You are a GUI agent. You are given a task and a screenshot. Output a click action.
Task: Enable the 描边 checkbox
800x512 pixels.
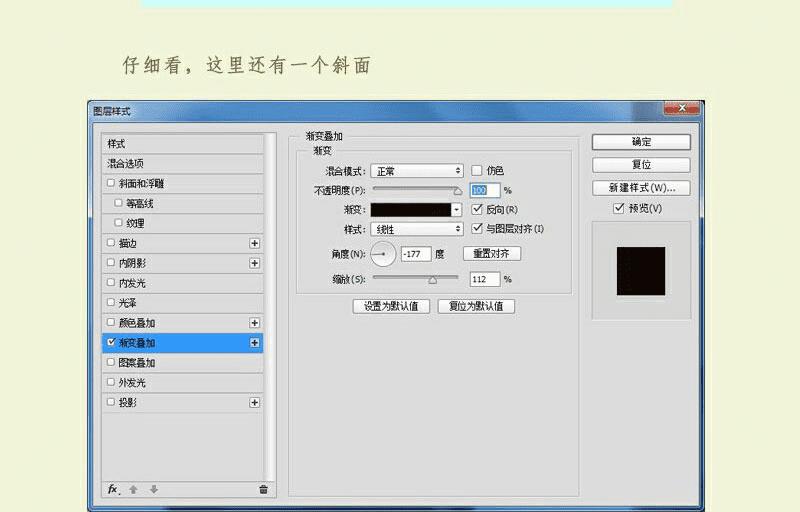click(111, 242)
